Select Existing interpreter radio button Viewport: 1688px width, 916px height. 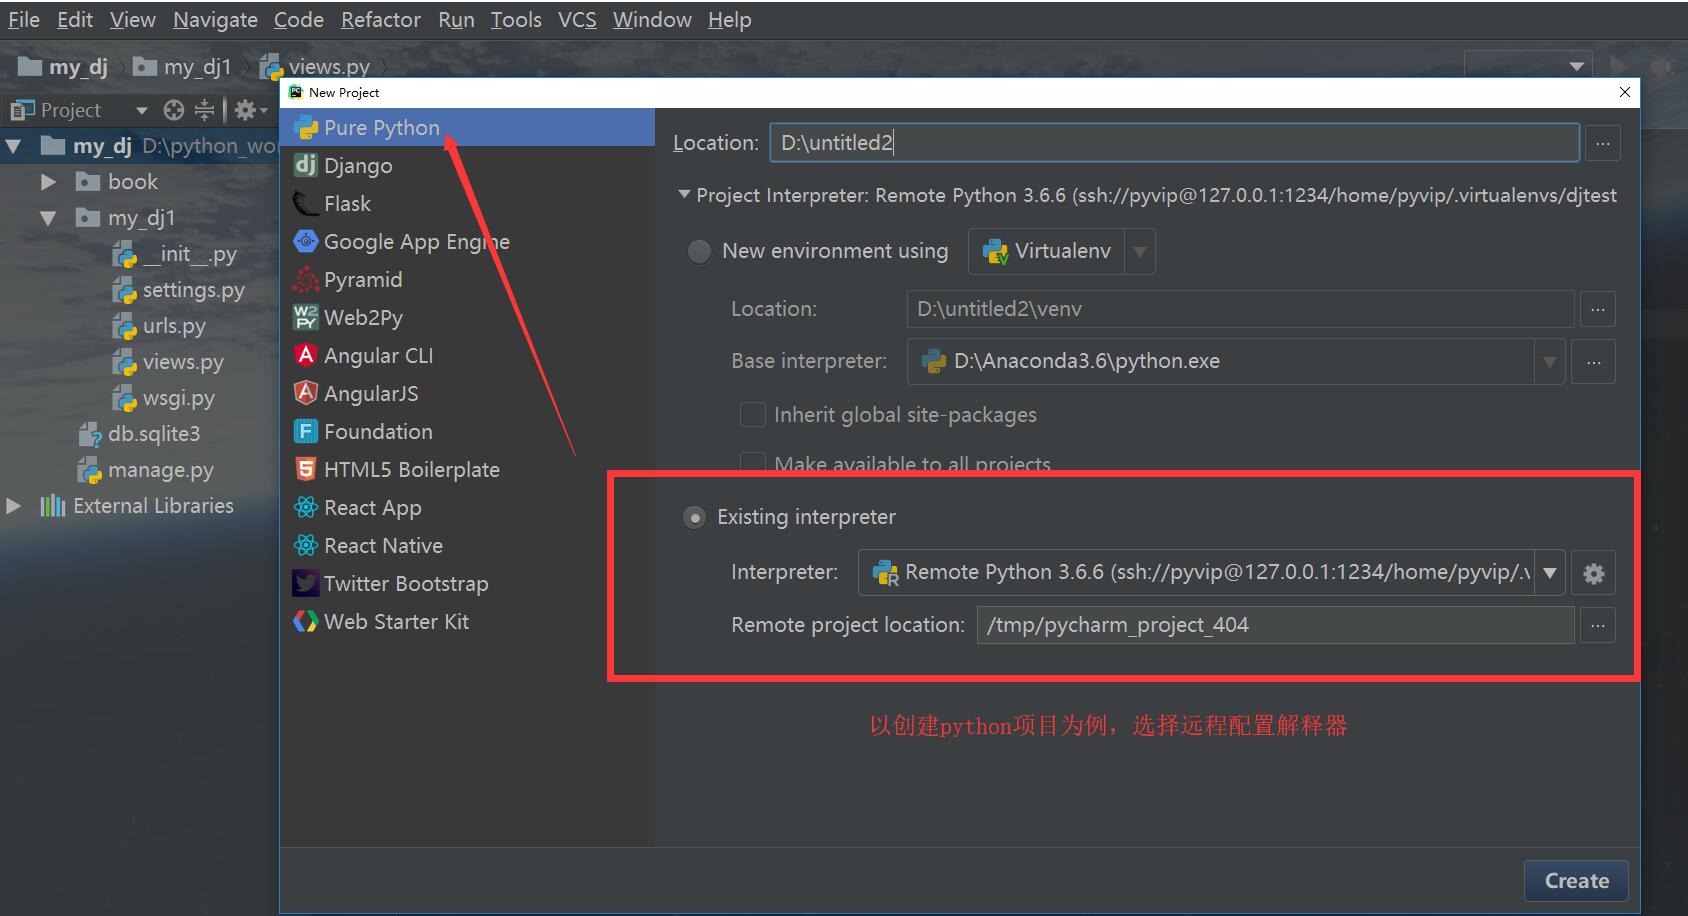(x=694, y=518)
